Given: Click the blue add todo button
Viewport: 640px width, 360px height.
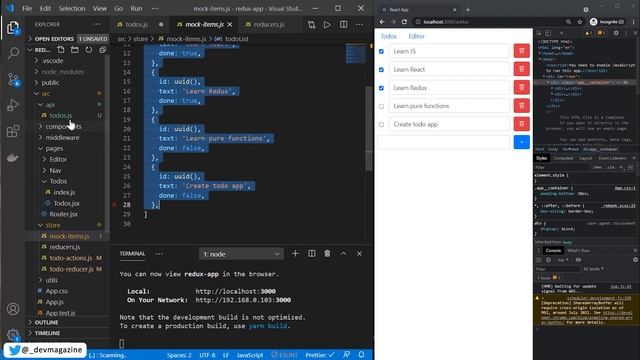Looking at the screenshot, I should [521, 142].
